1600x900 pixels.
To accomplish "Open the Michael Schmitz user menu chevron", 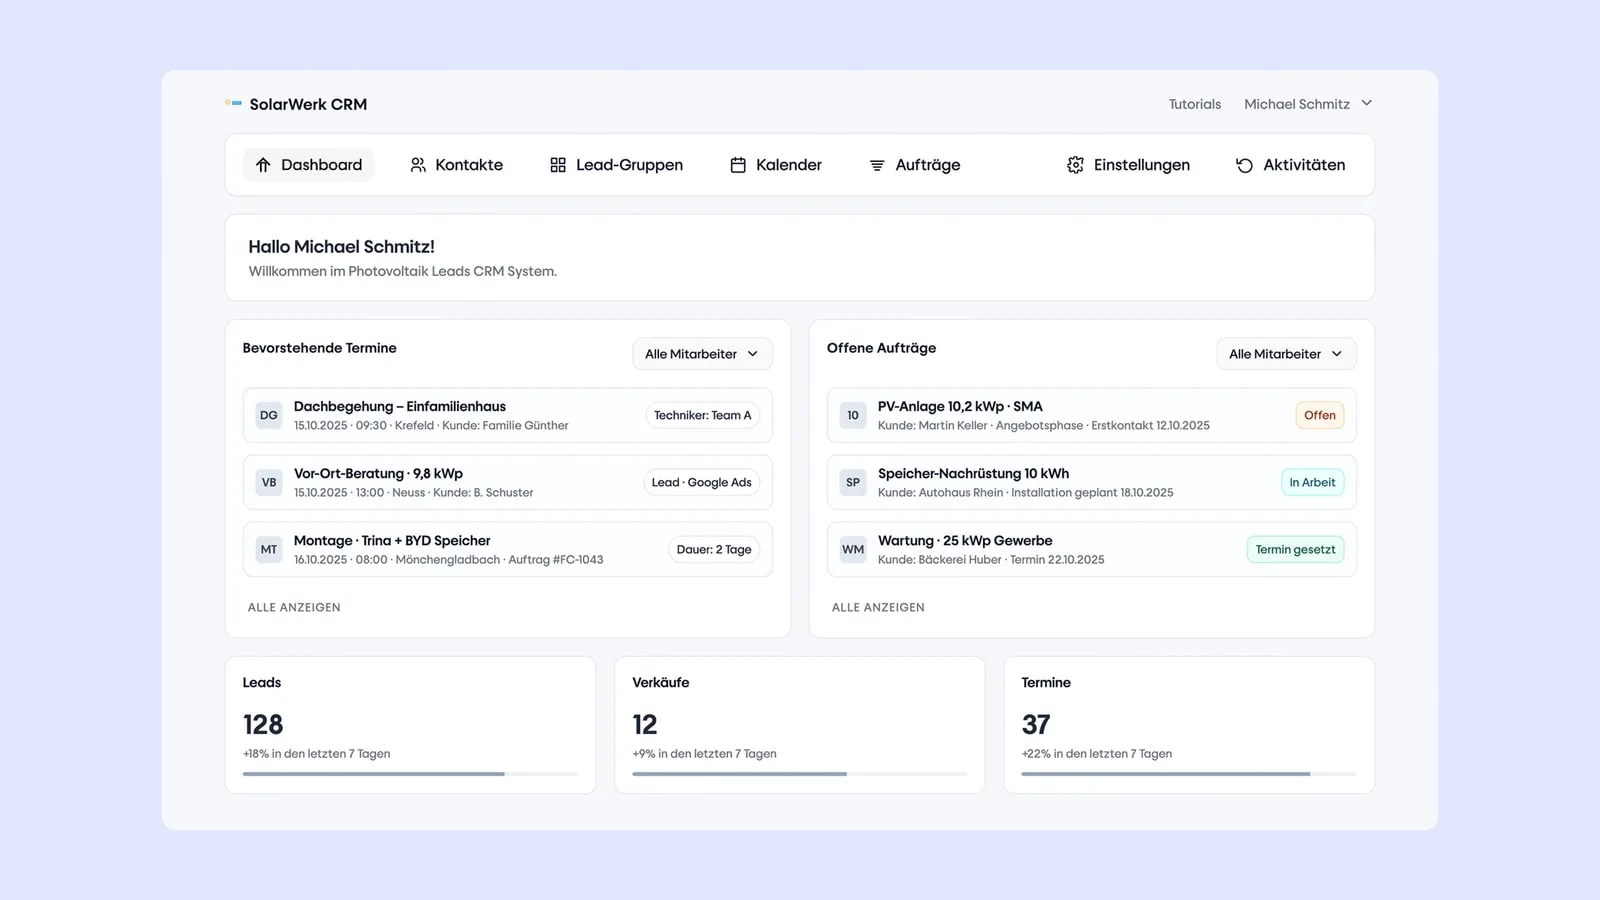I will pyautogui.click(x=1367, y=103).
